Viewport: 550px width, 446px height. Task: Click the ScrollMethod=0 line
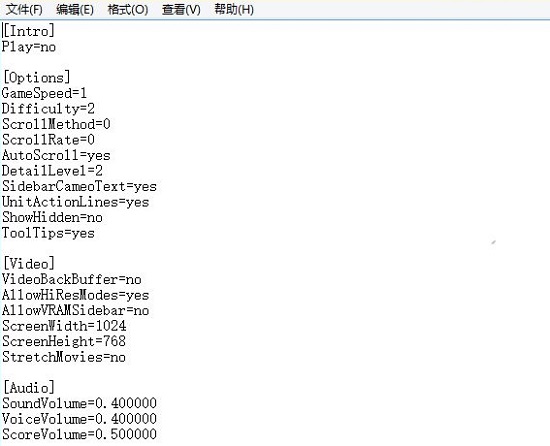point(56,124)
